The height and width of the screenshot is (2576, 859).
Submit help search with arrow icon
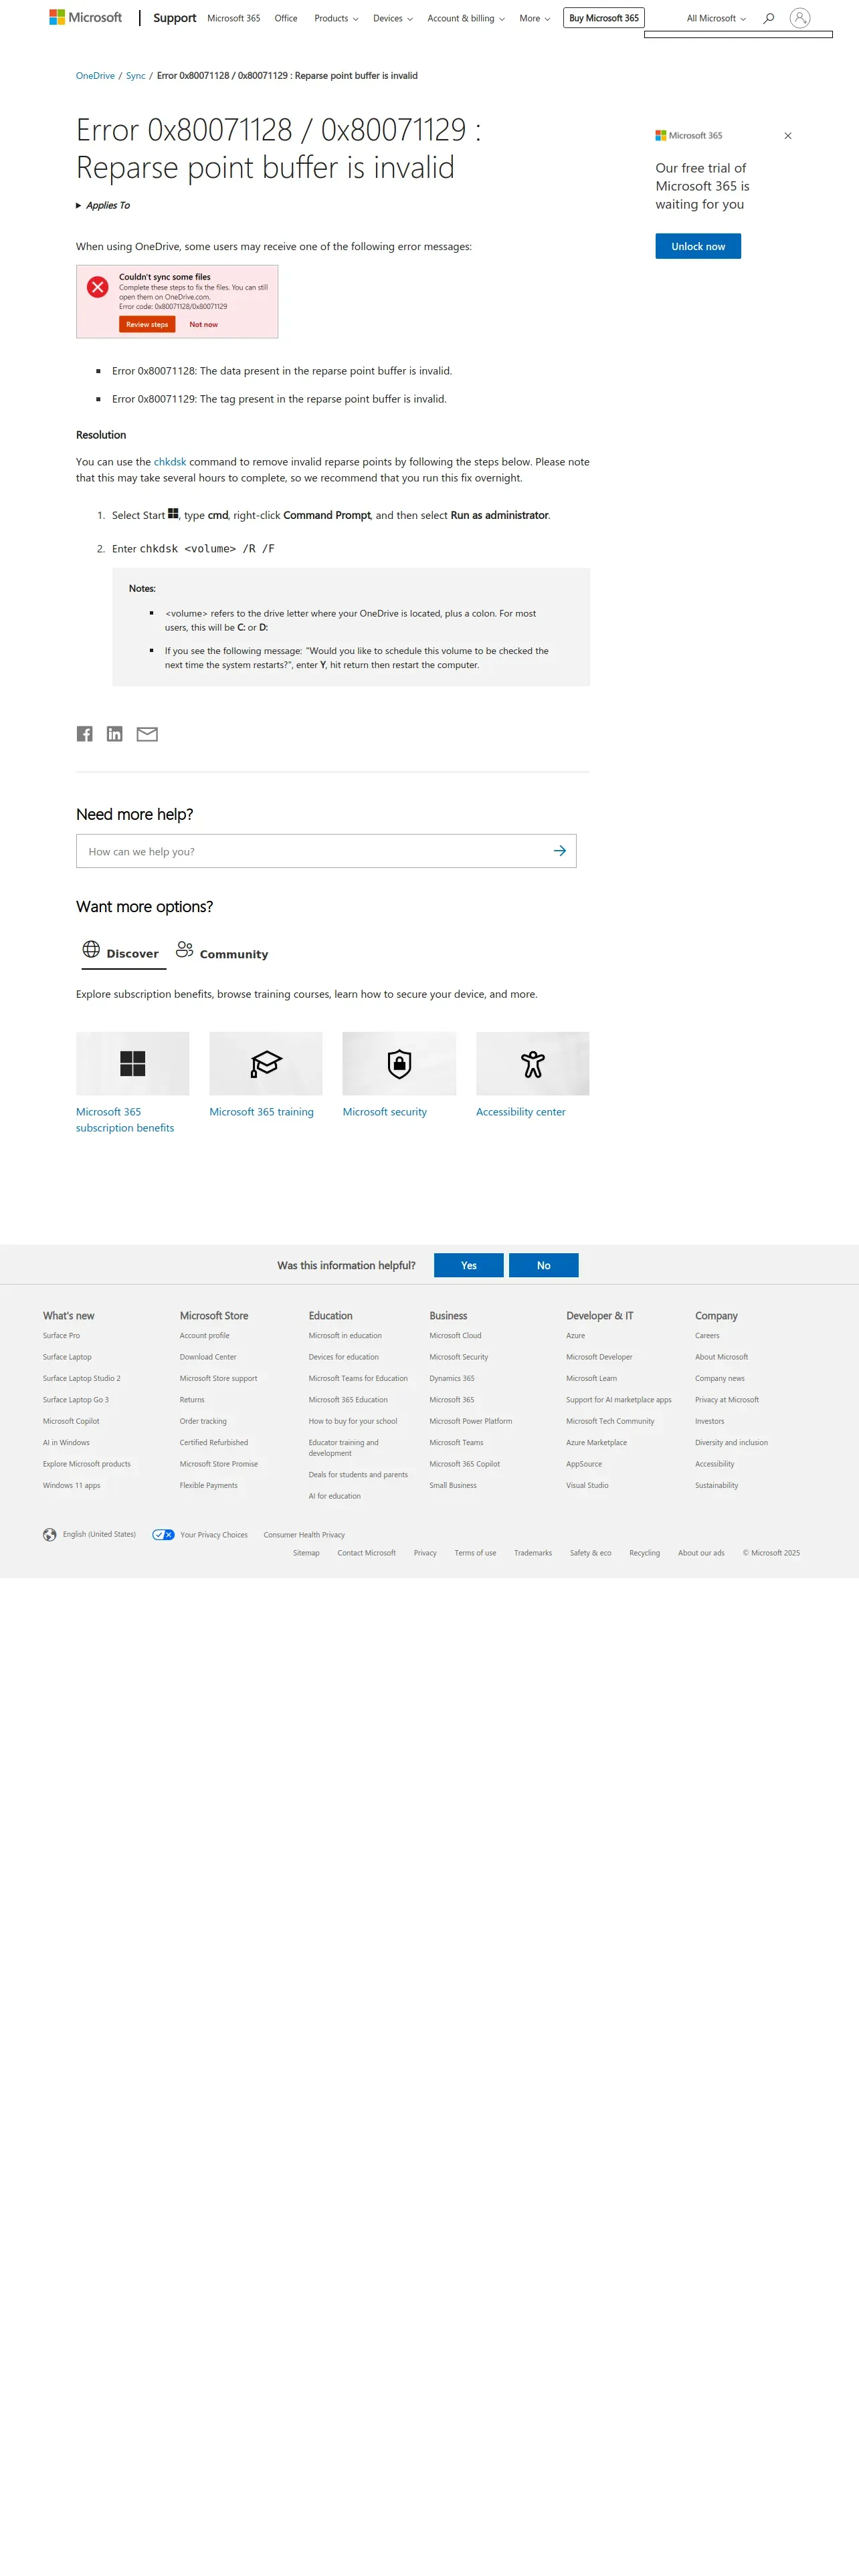(560, 851)
